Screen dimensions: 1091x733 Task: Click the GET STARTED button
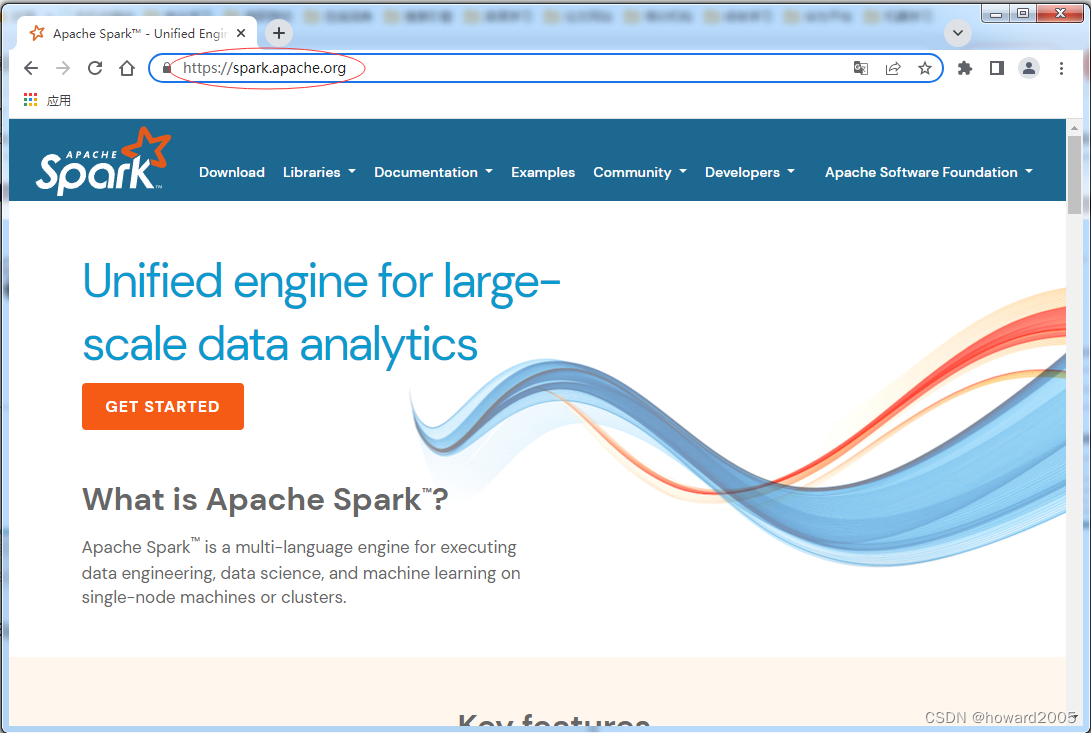[163, 407]
